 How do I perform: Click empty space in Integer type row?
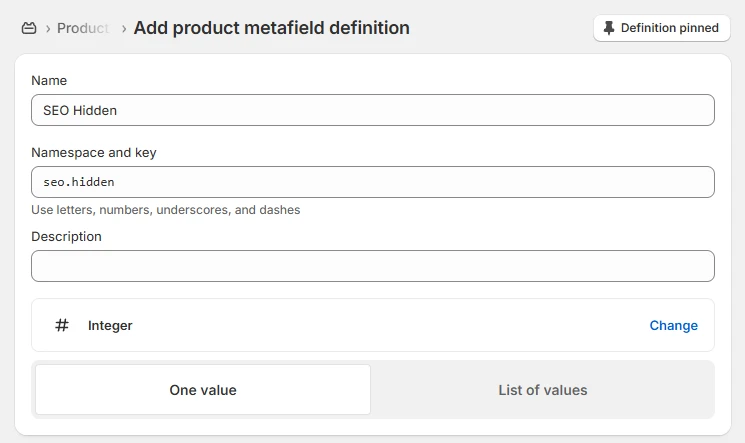click(380, 325)
